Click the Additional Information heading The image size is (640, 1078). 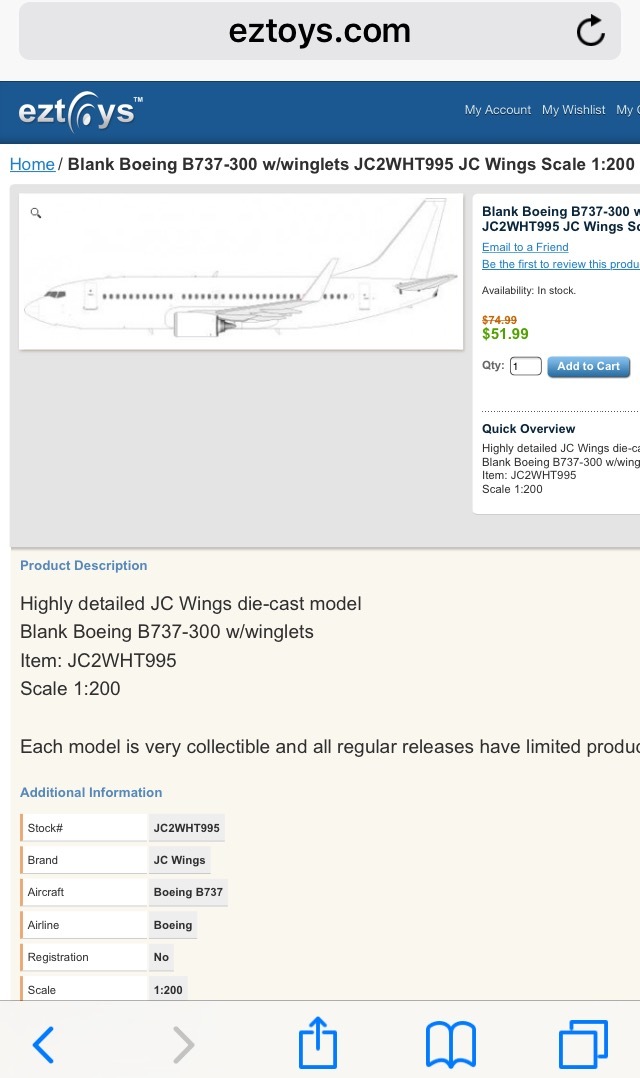click(x=91, y=792)
